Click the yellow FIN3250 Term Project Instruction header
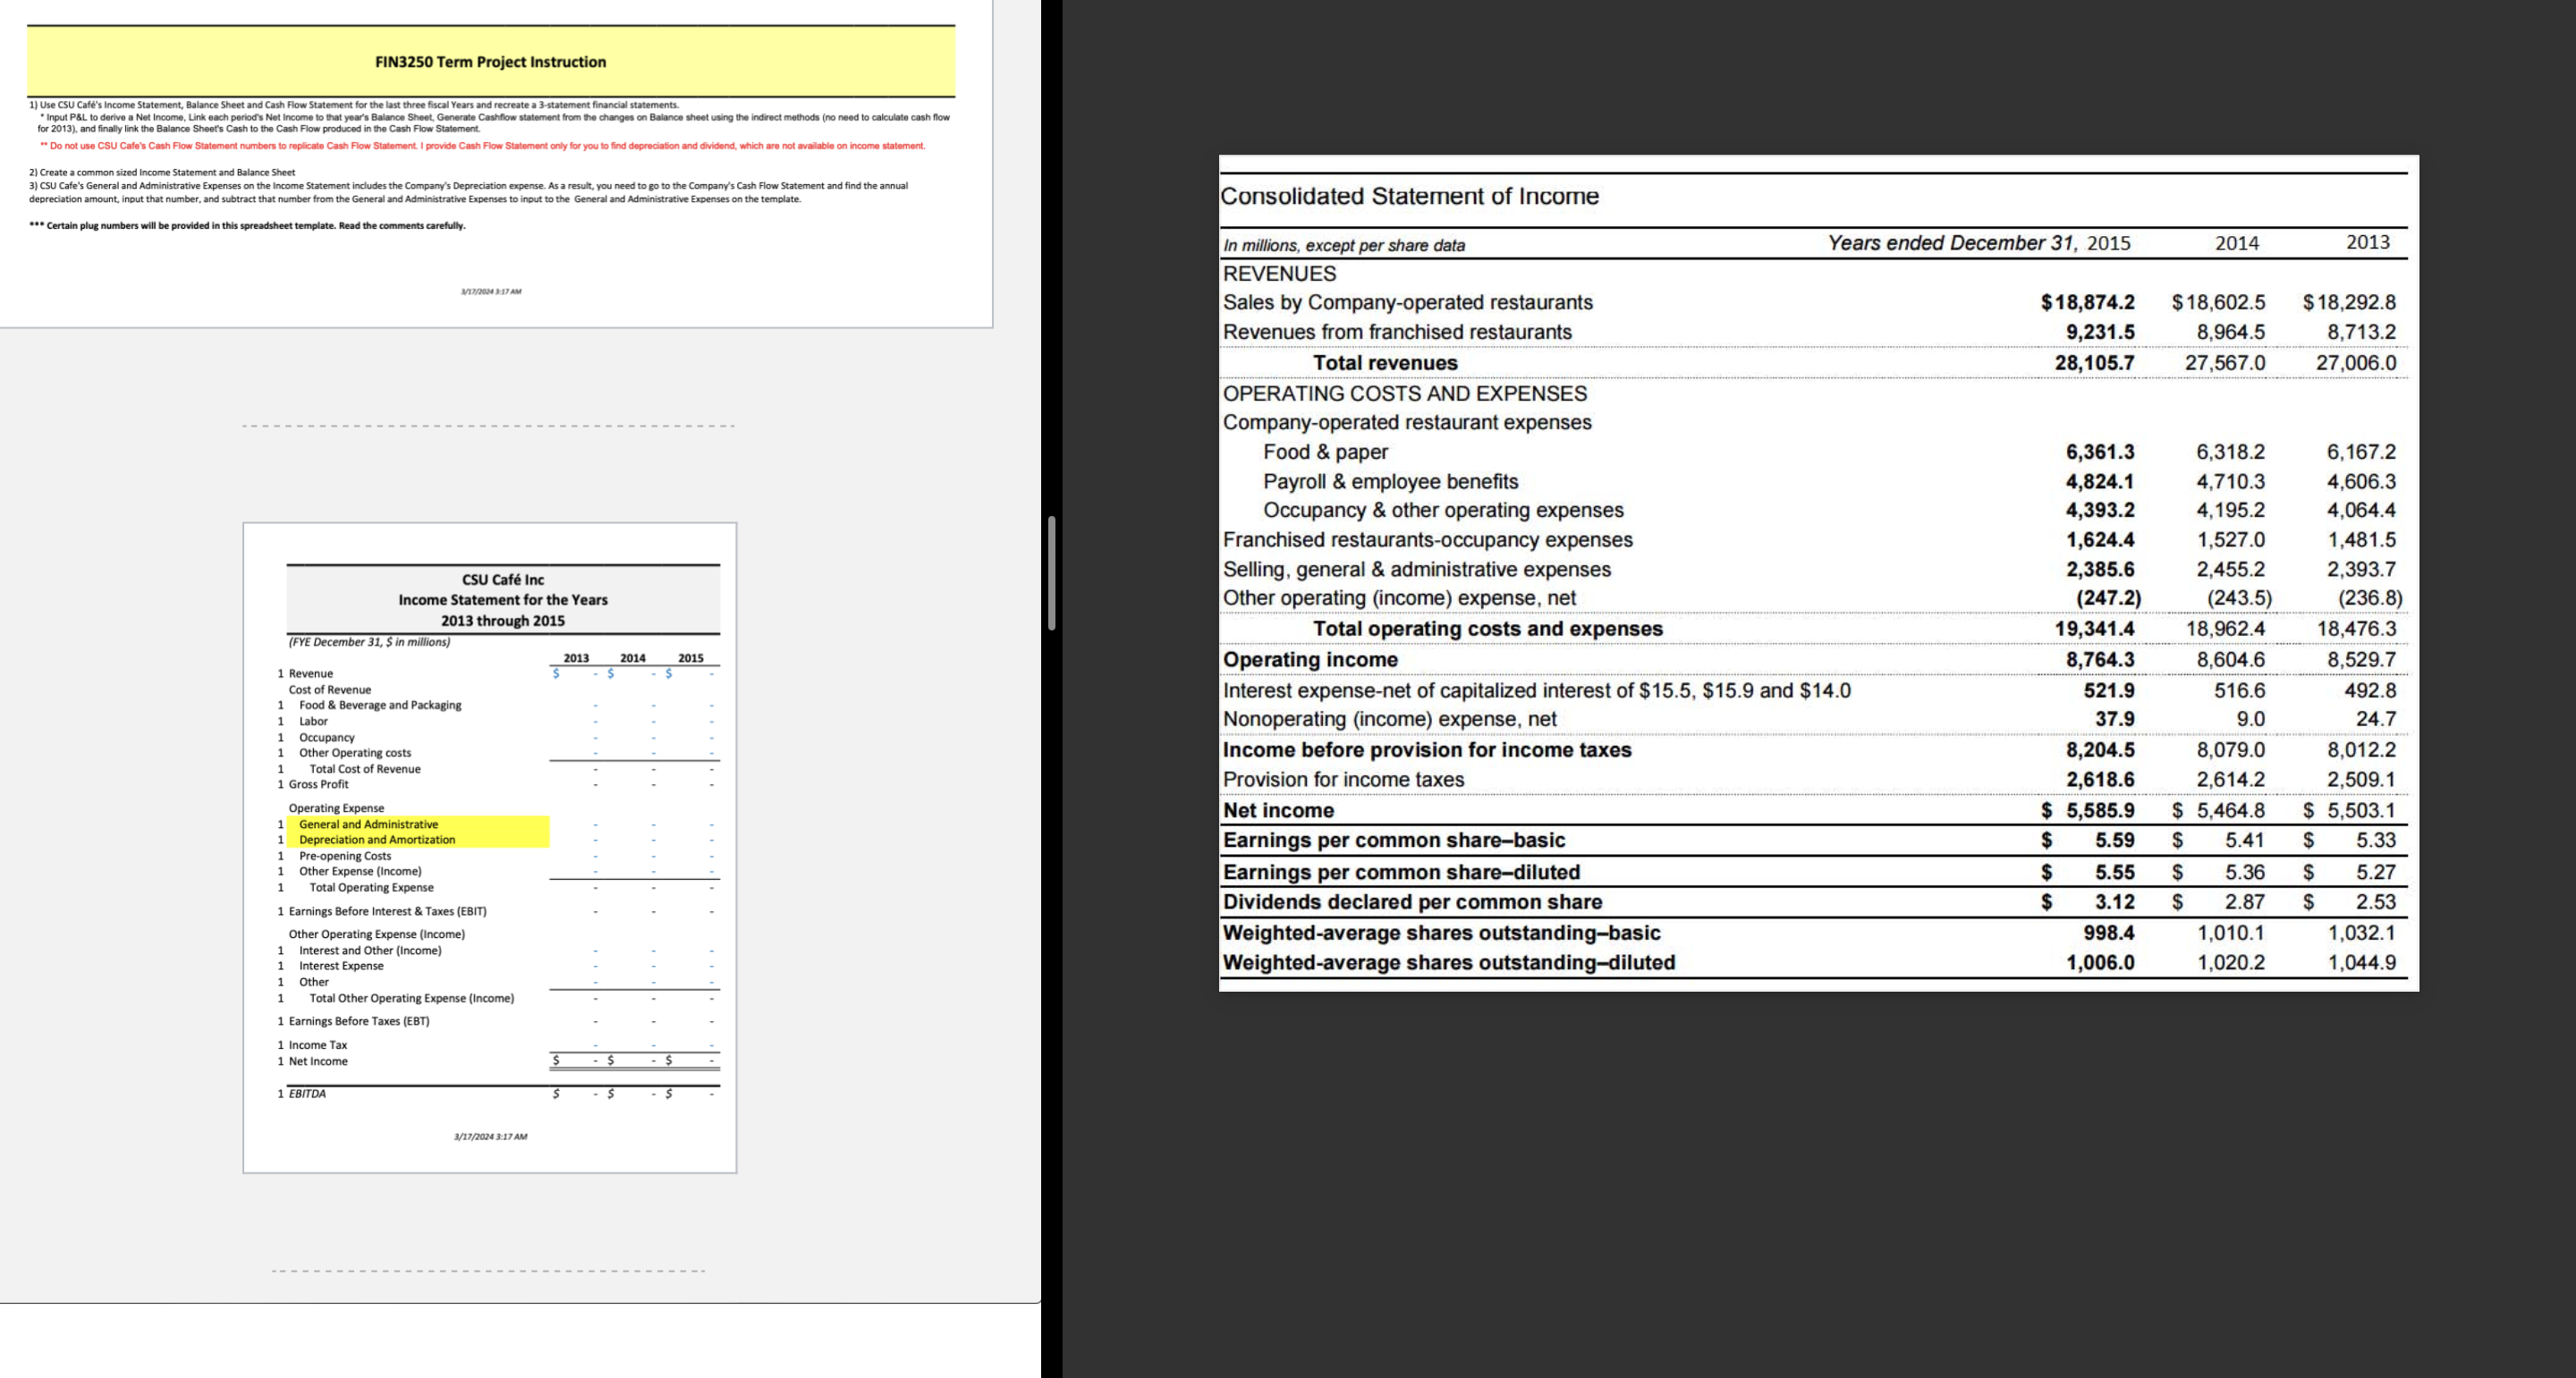Screen dimensions: 2576x1378 [x=491, y=62]
